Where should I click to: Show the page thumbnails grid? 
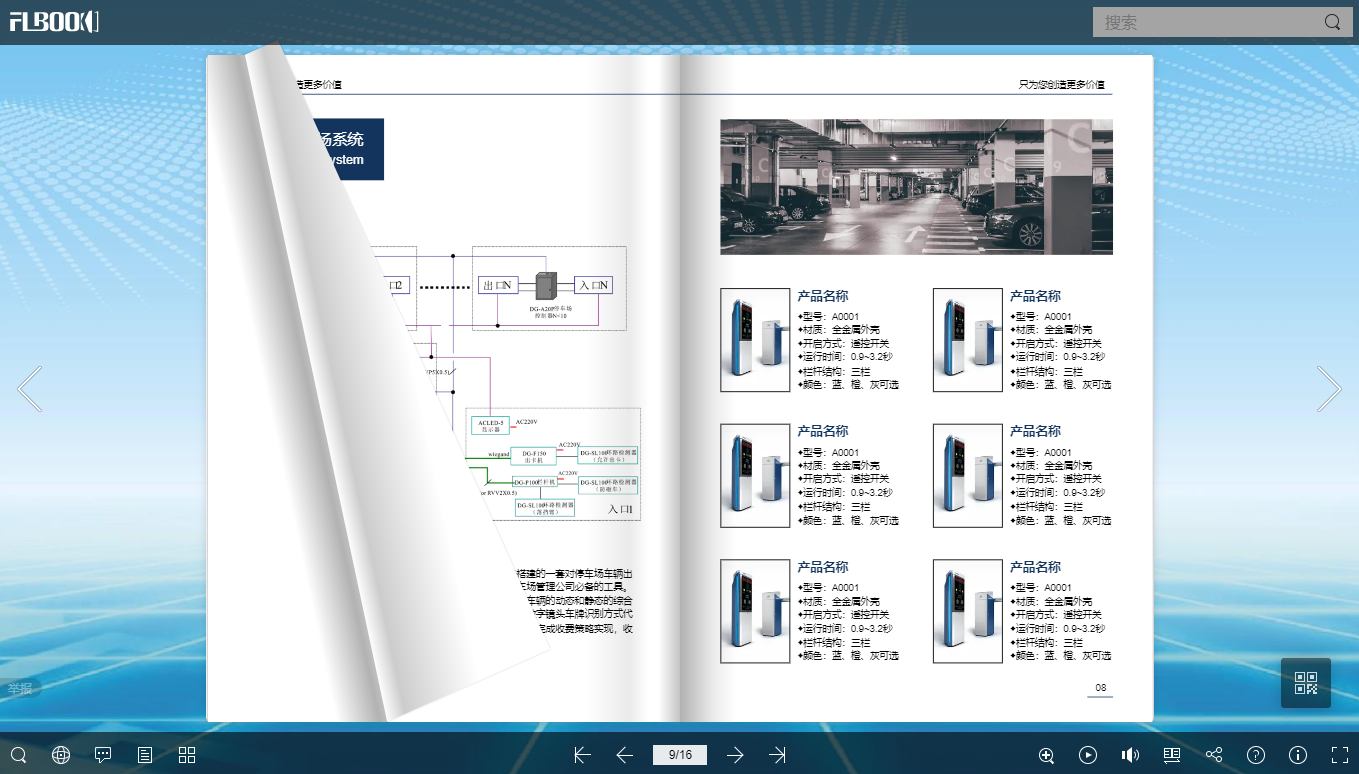coord(187,755)
